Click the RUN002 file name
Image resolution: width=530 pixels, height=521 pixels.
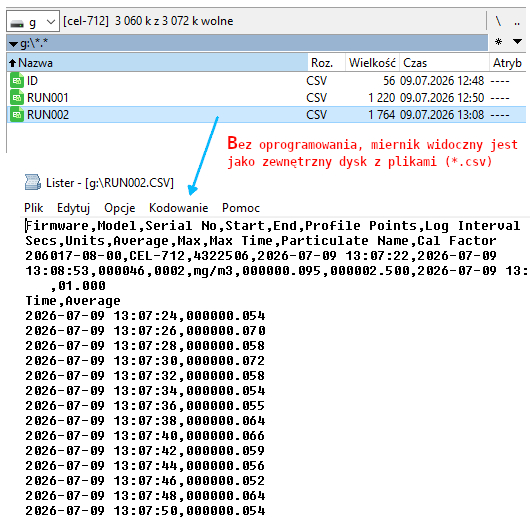pos(48,115)
